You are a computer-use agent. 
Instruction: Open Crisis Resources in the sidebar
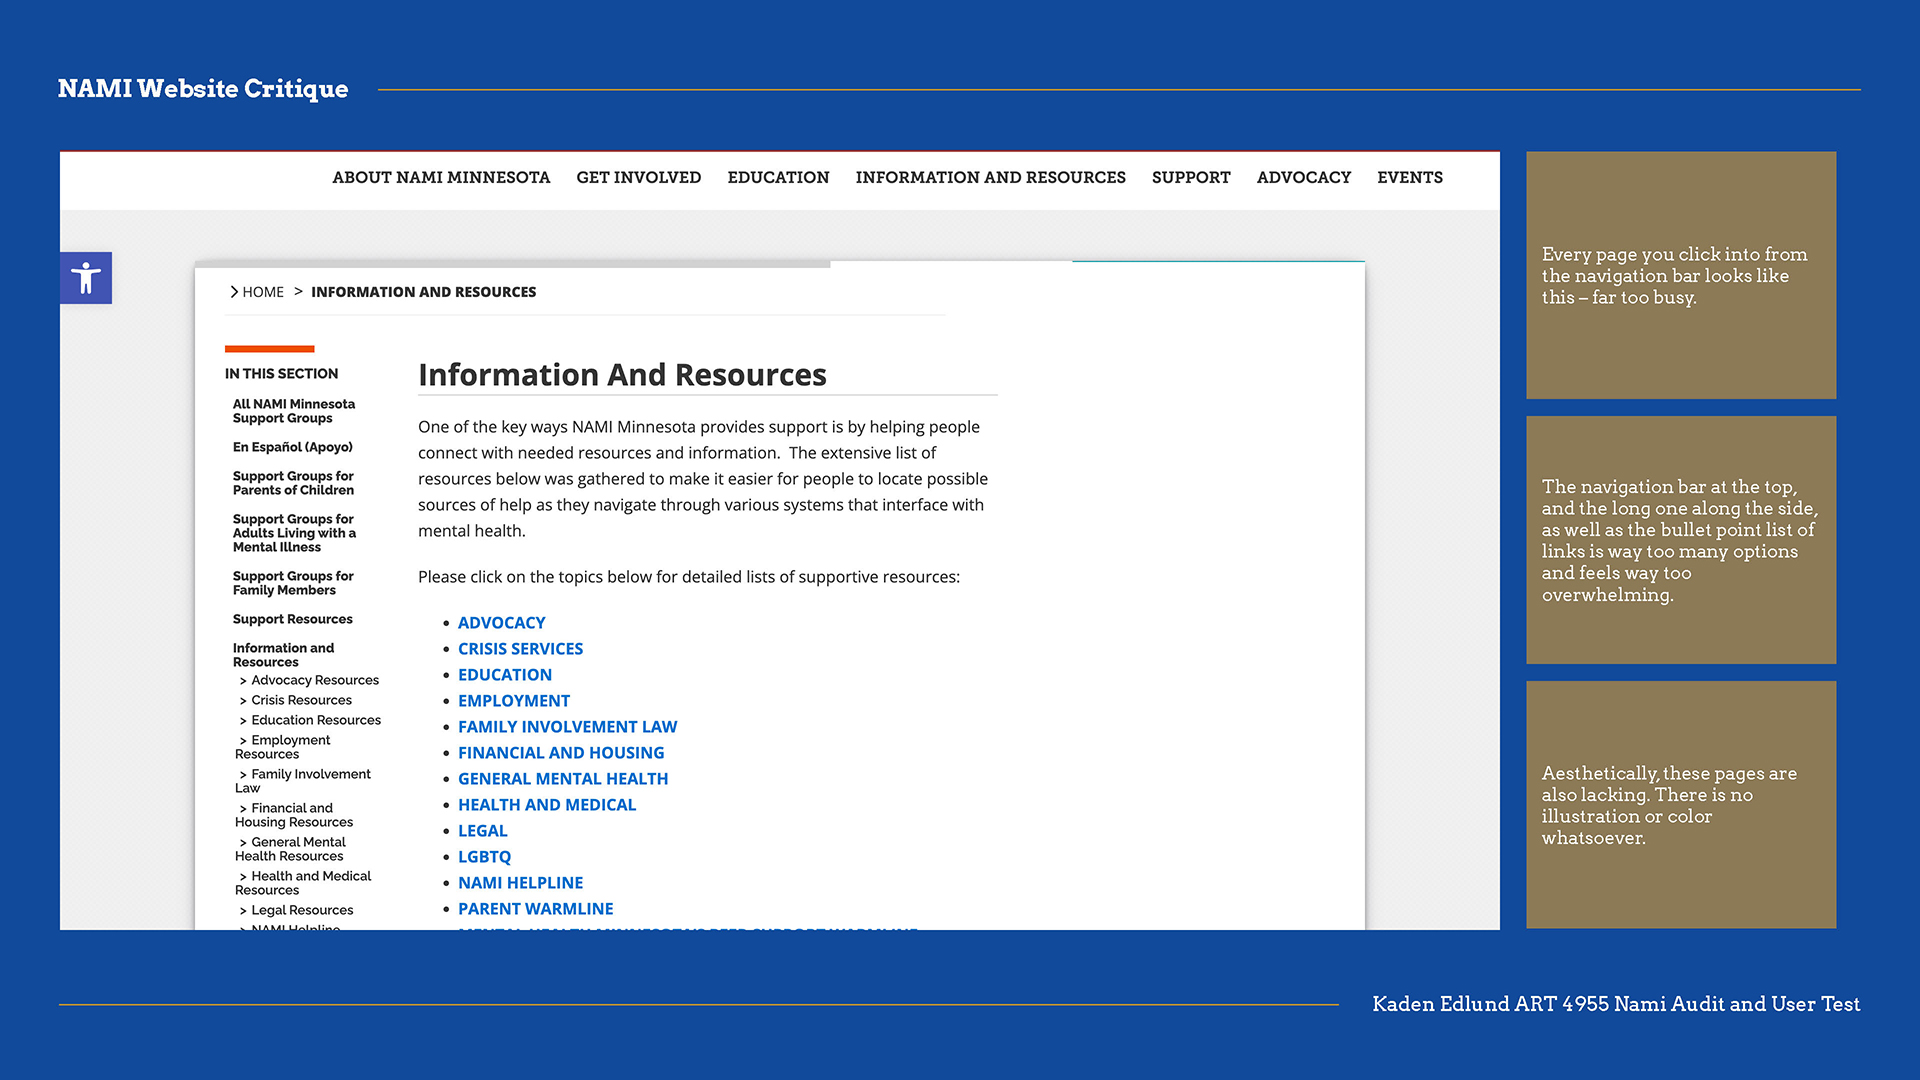301,700
